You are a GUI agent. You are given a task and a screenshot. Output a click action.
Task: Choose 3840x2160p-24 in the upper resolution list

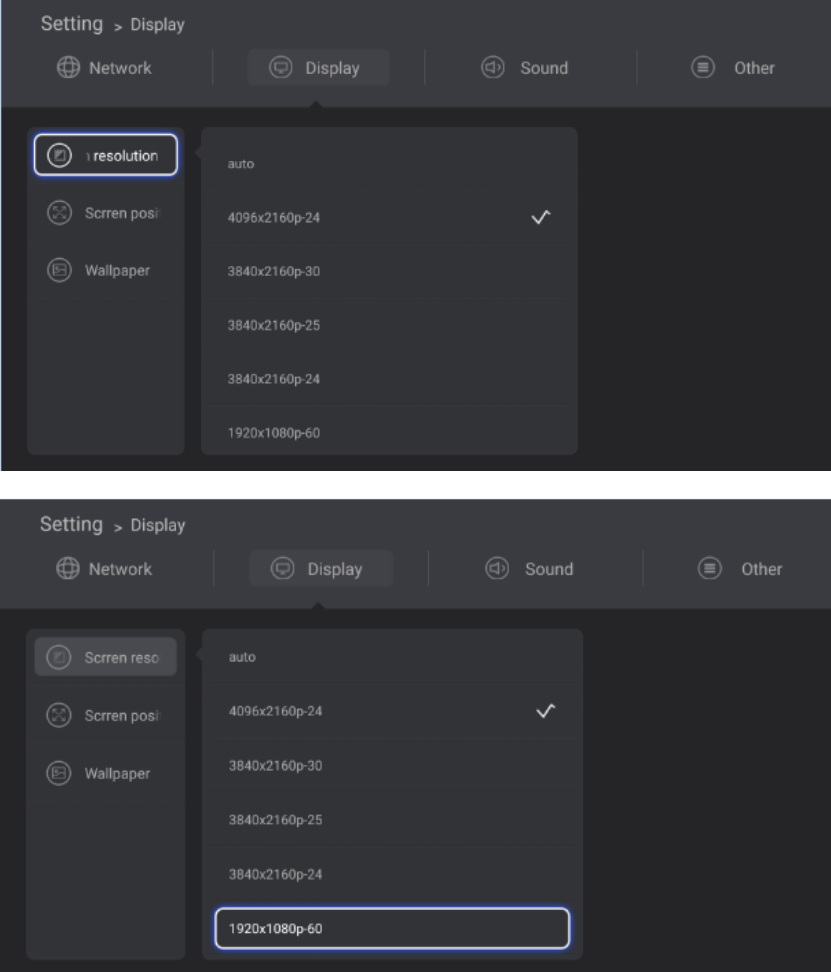[388, 379]
